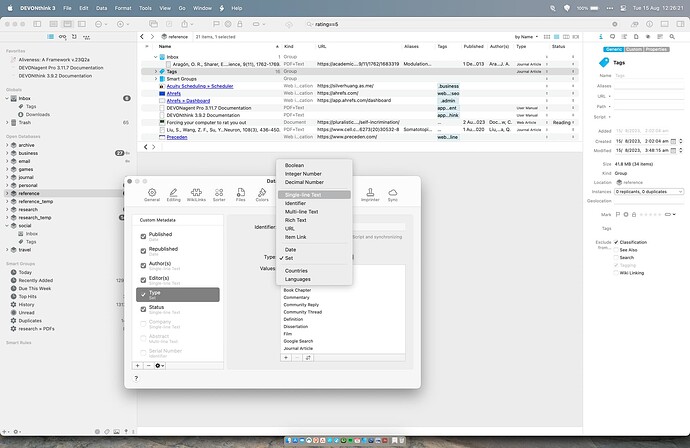Open the reading list glasses icon
The width and height of the screenshot is (690, 448).
click(63, 37)
